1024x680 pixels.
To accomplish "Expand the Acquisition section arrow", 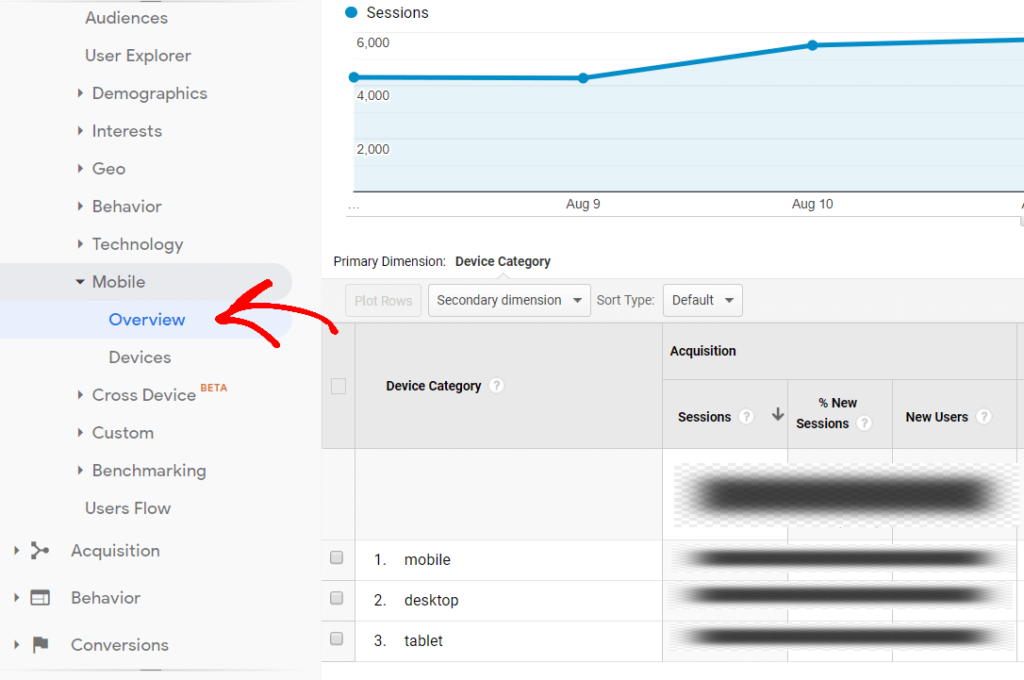I will pos(16,551).
